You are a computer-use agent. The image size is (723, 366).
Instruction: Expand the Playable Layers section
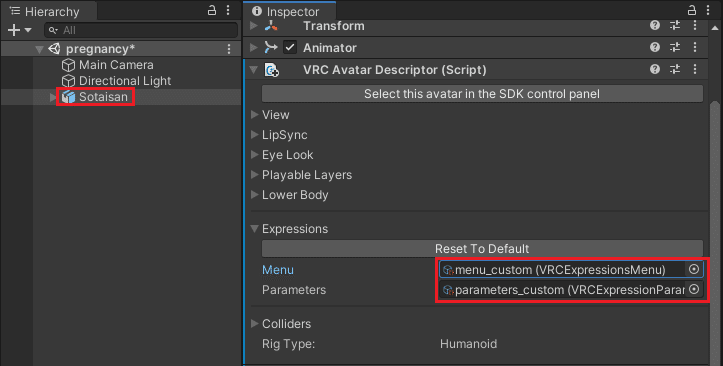point(255,175)
